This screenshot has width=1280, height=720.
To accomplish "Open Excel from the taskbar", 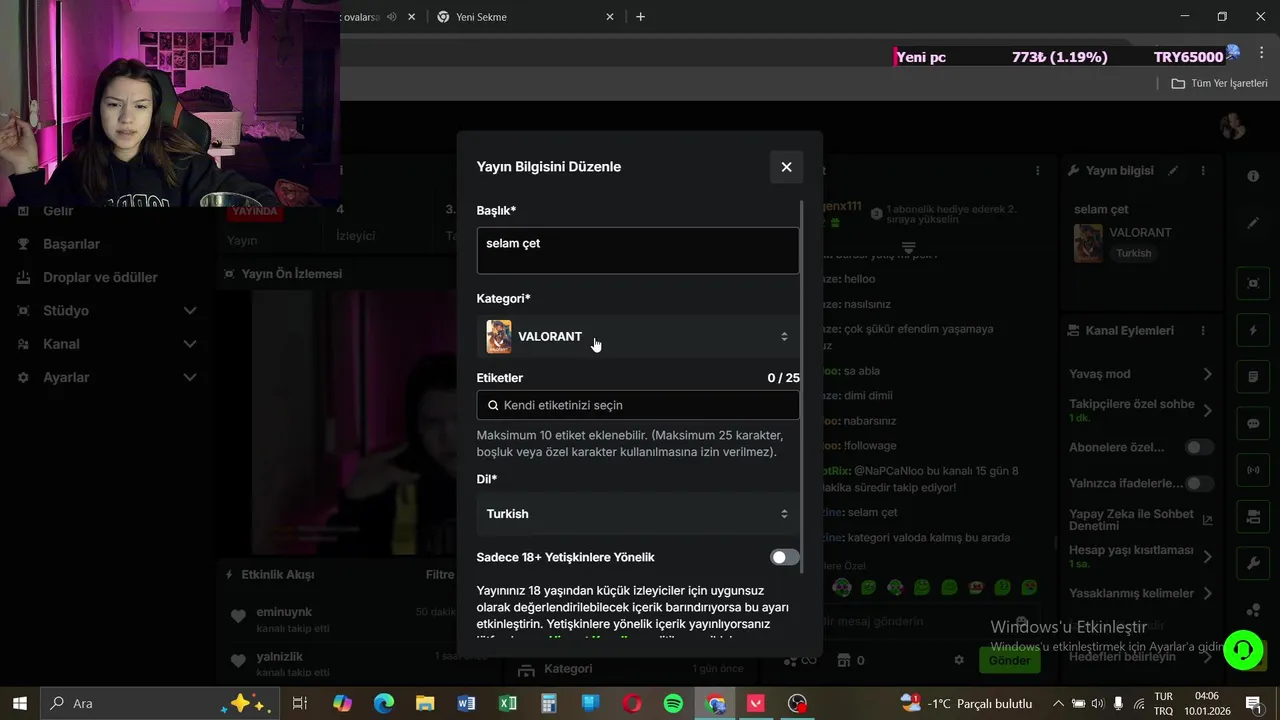I will point(508,703).
